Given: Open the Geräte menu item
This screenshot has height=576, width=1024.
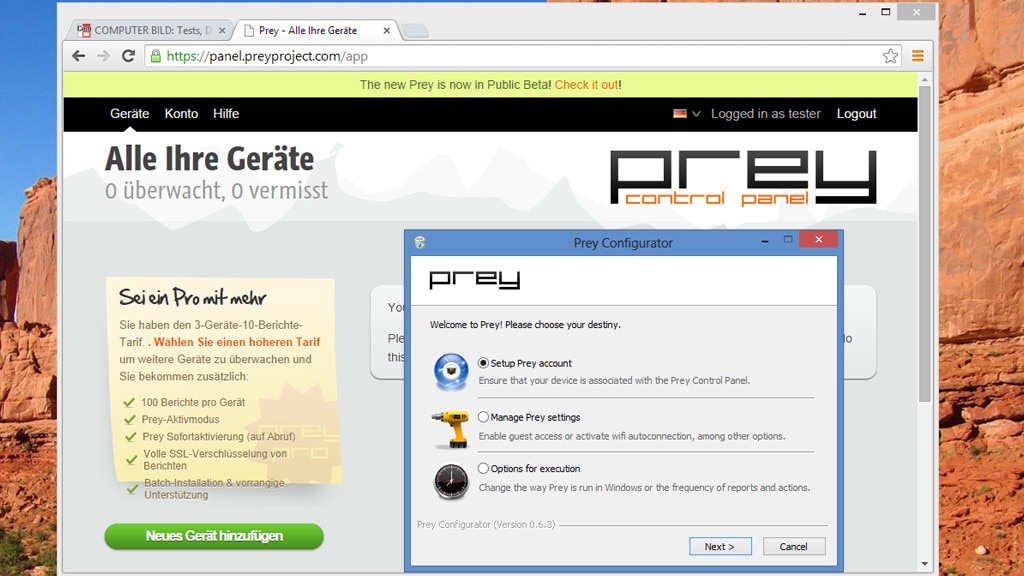Looking at the screenshot, I should click(129, 114).
